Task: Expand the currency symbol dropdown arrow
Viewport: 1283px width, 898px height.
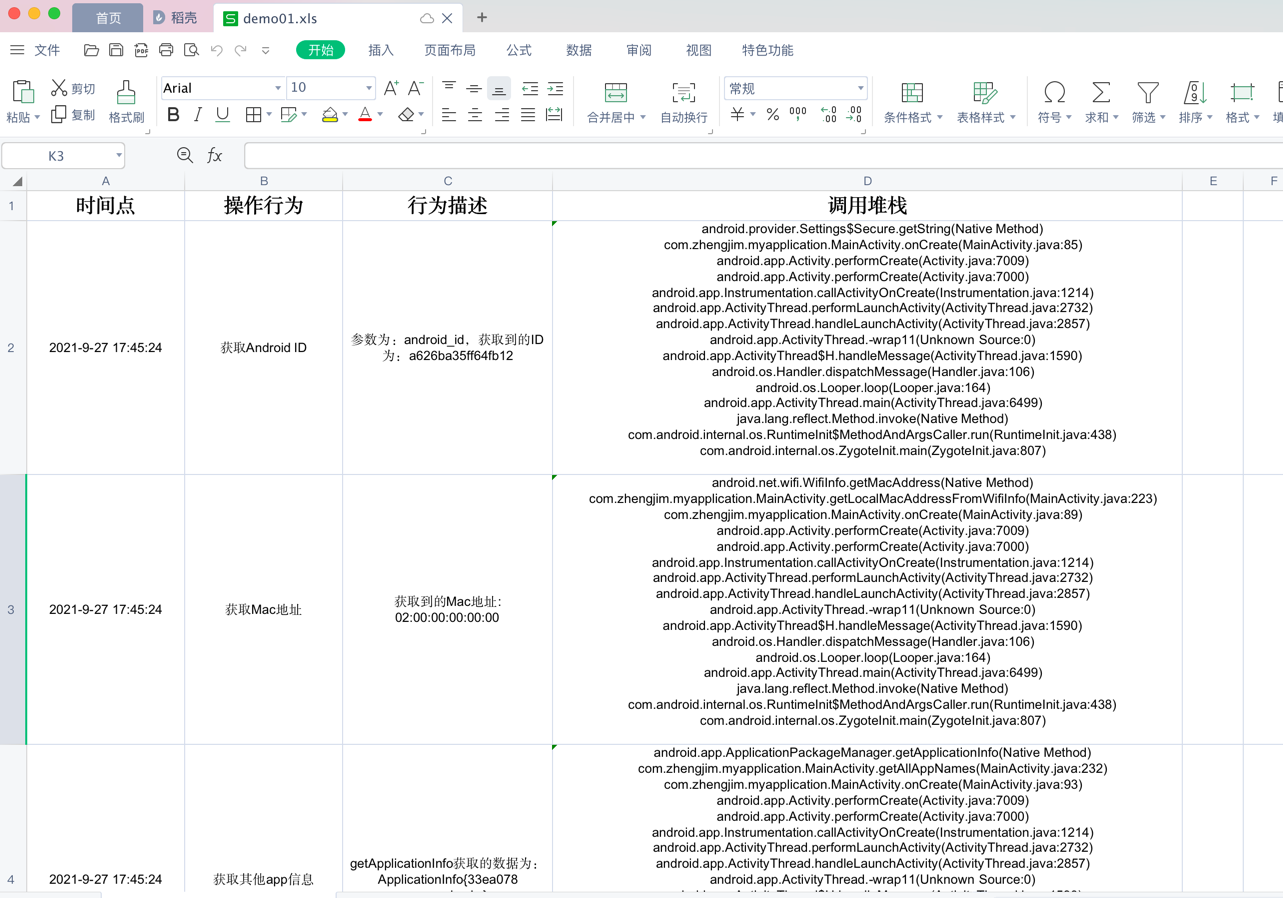Action: pos(752,116)
